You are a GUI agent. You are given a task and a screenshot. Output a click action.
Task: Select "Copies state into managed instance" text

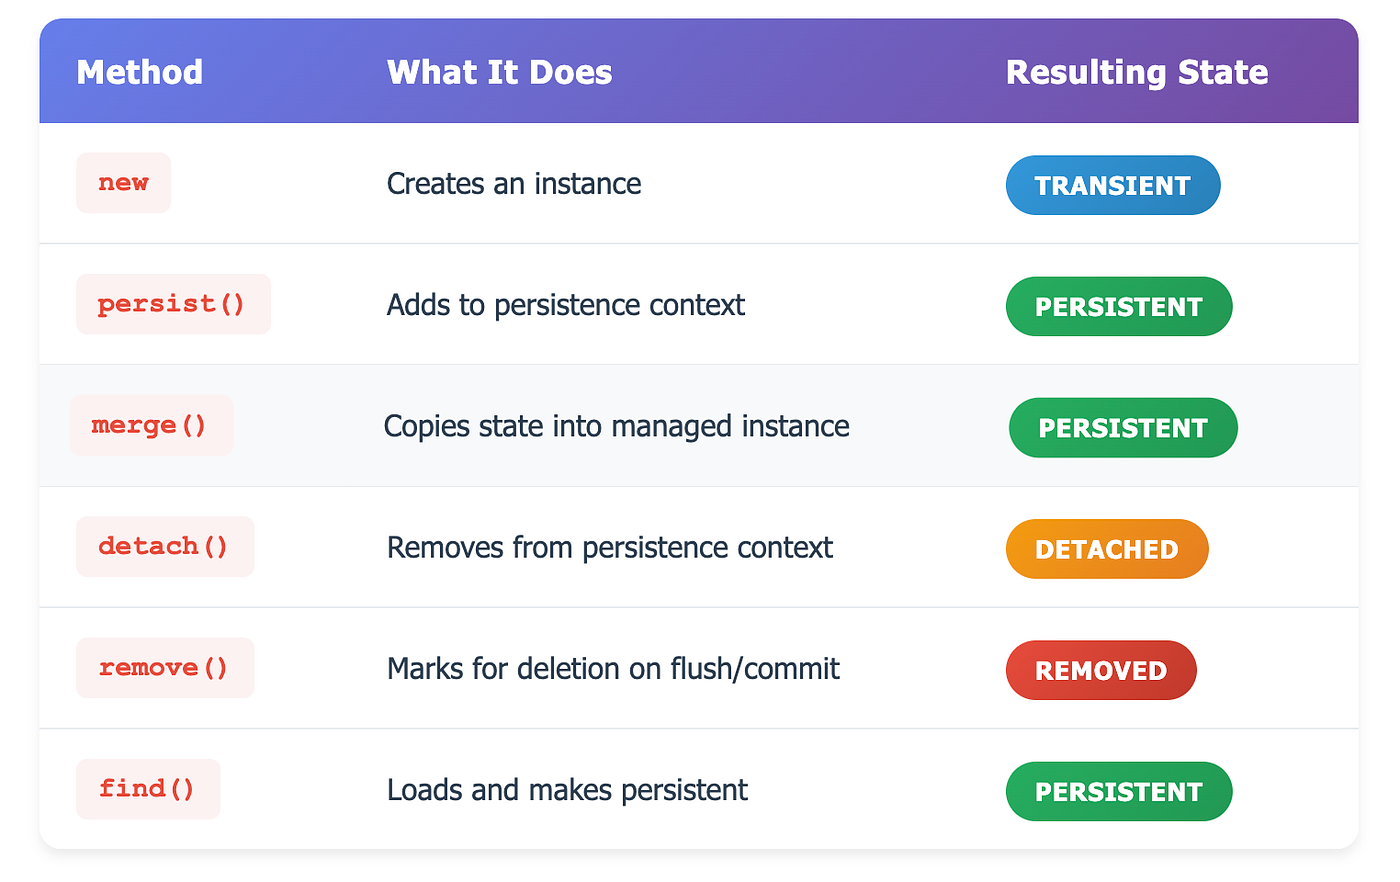point(616,427)
